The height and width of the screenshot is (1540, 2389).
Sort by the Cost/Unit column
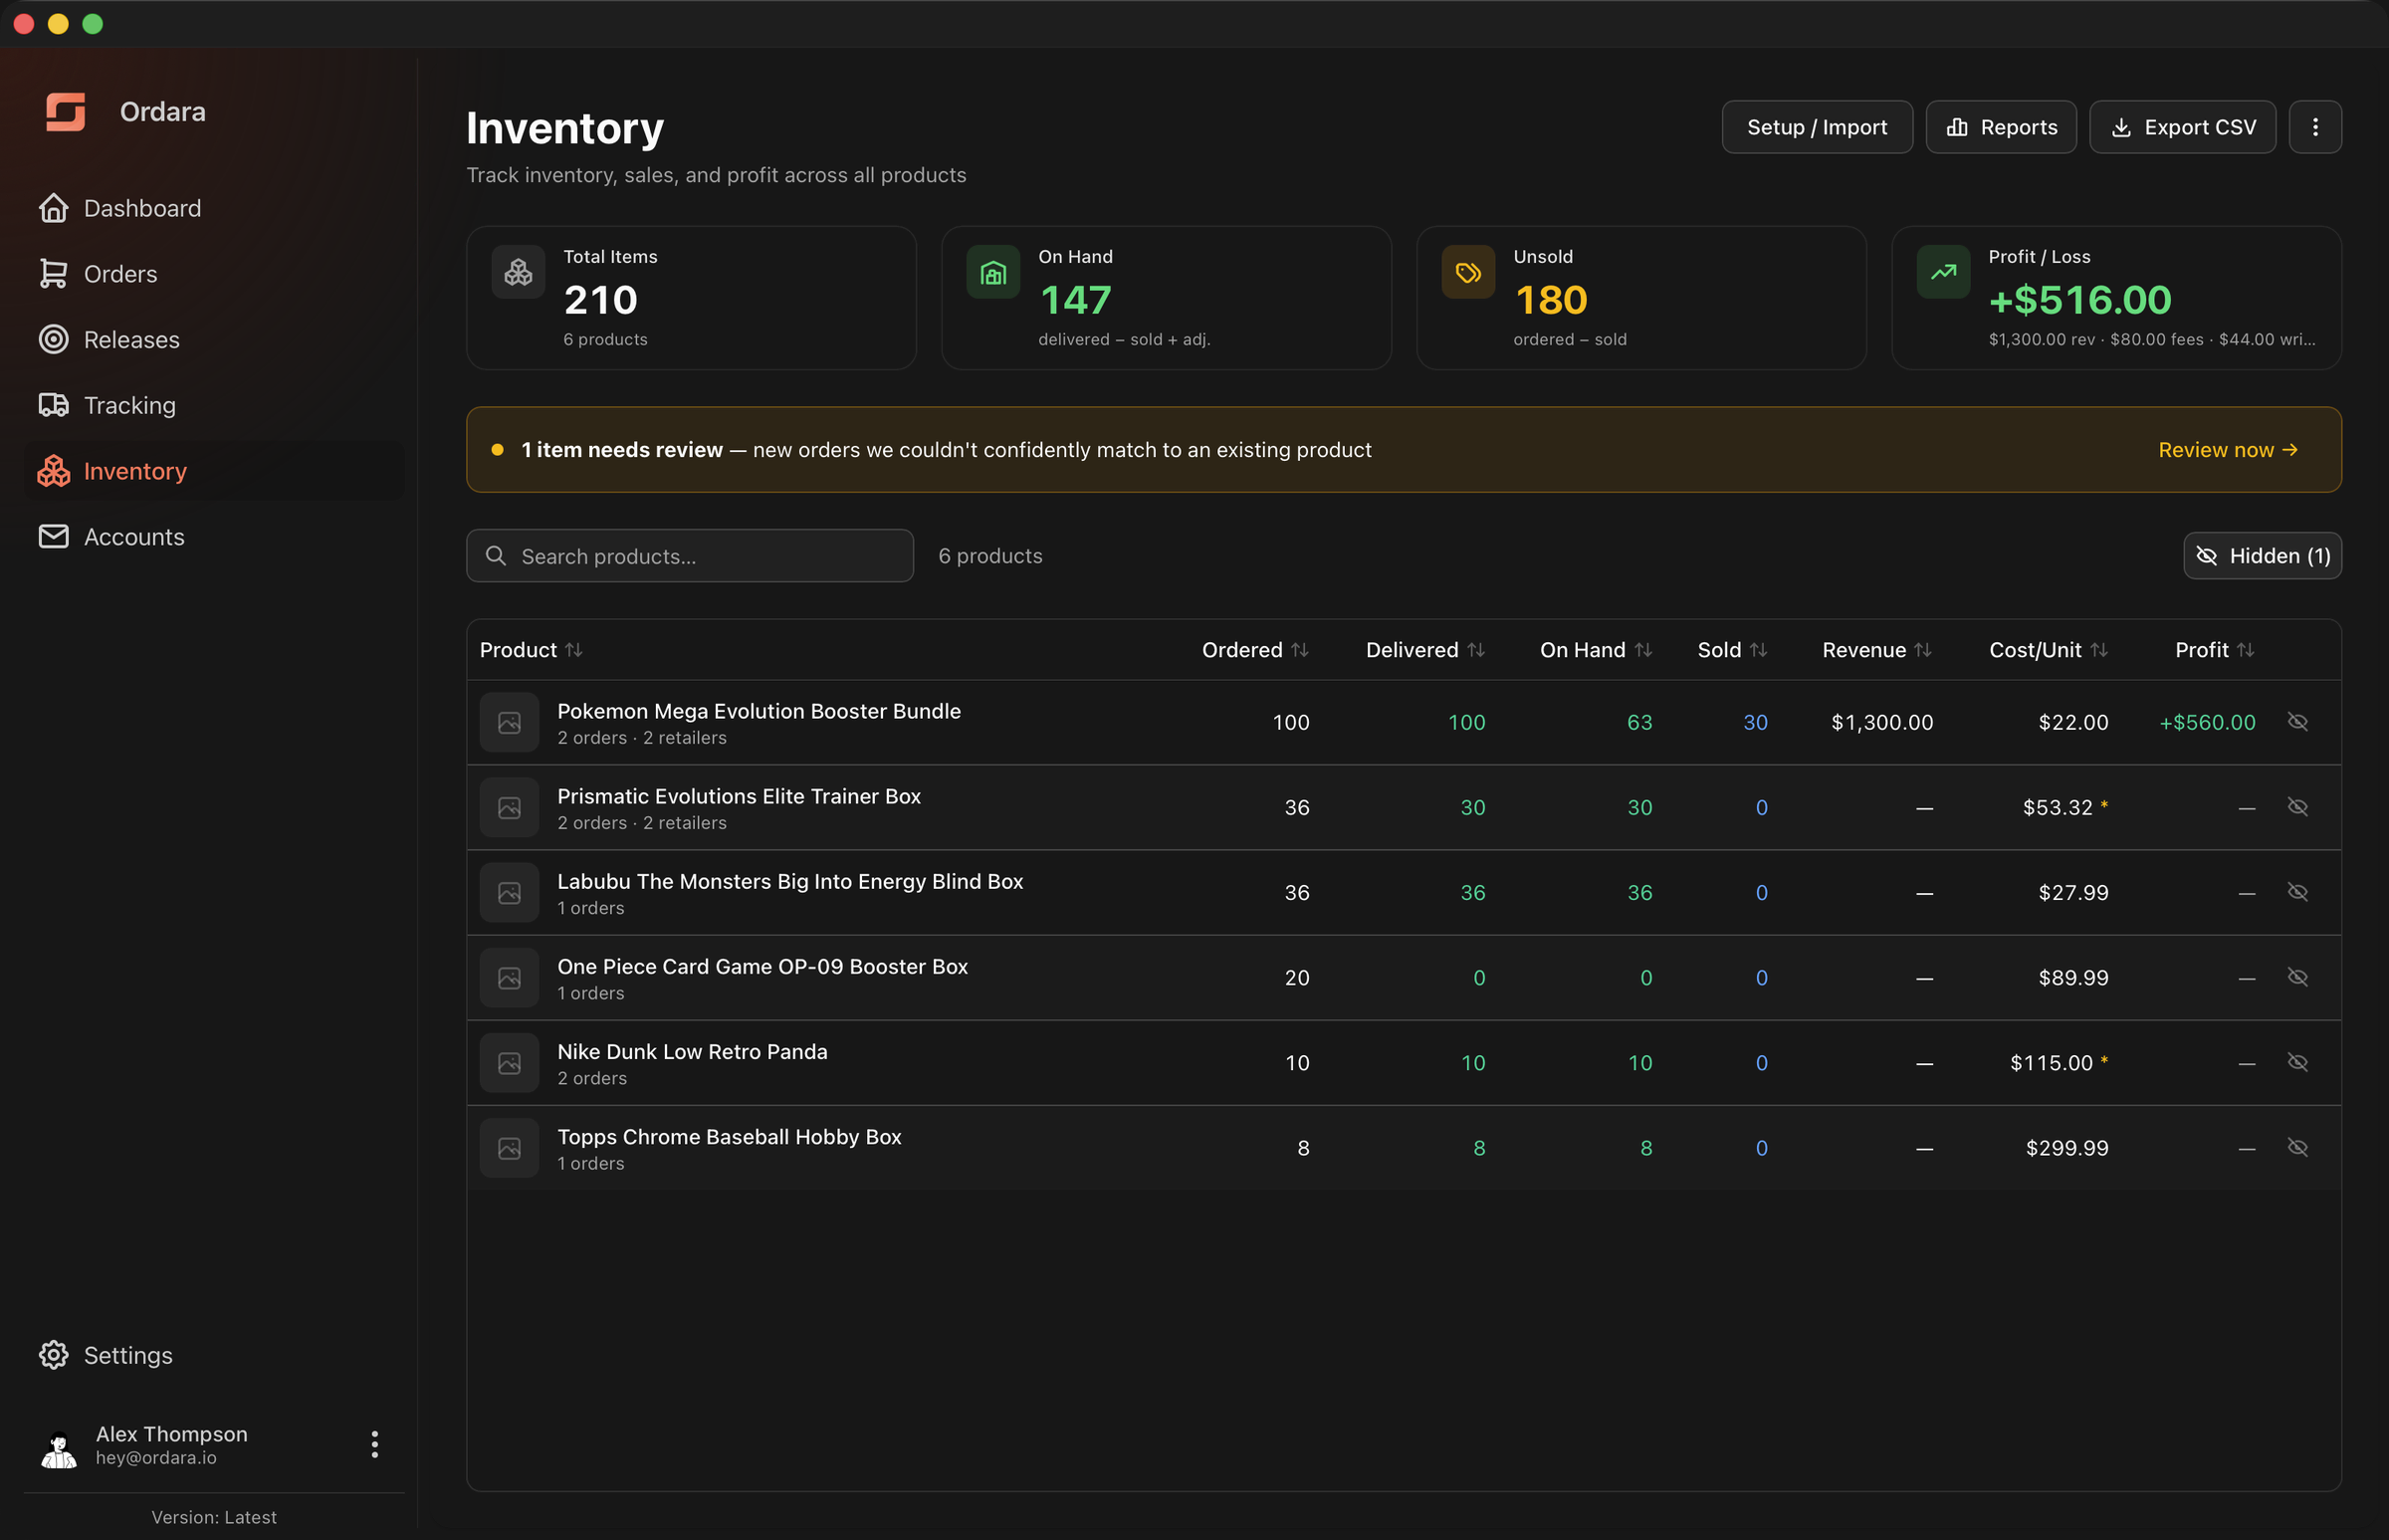[x=2048, y=650]
